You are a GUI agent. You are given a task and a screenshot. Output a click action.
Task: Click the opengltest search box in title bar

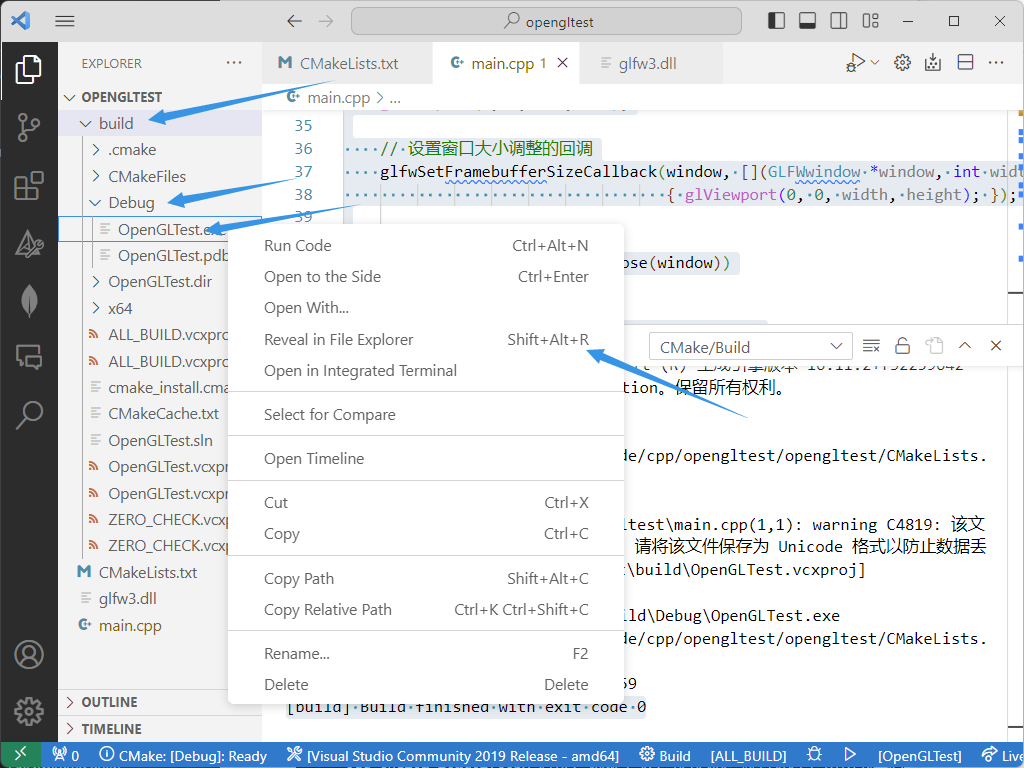pyautogui.click(x=546, y=21)
